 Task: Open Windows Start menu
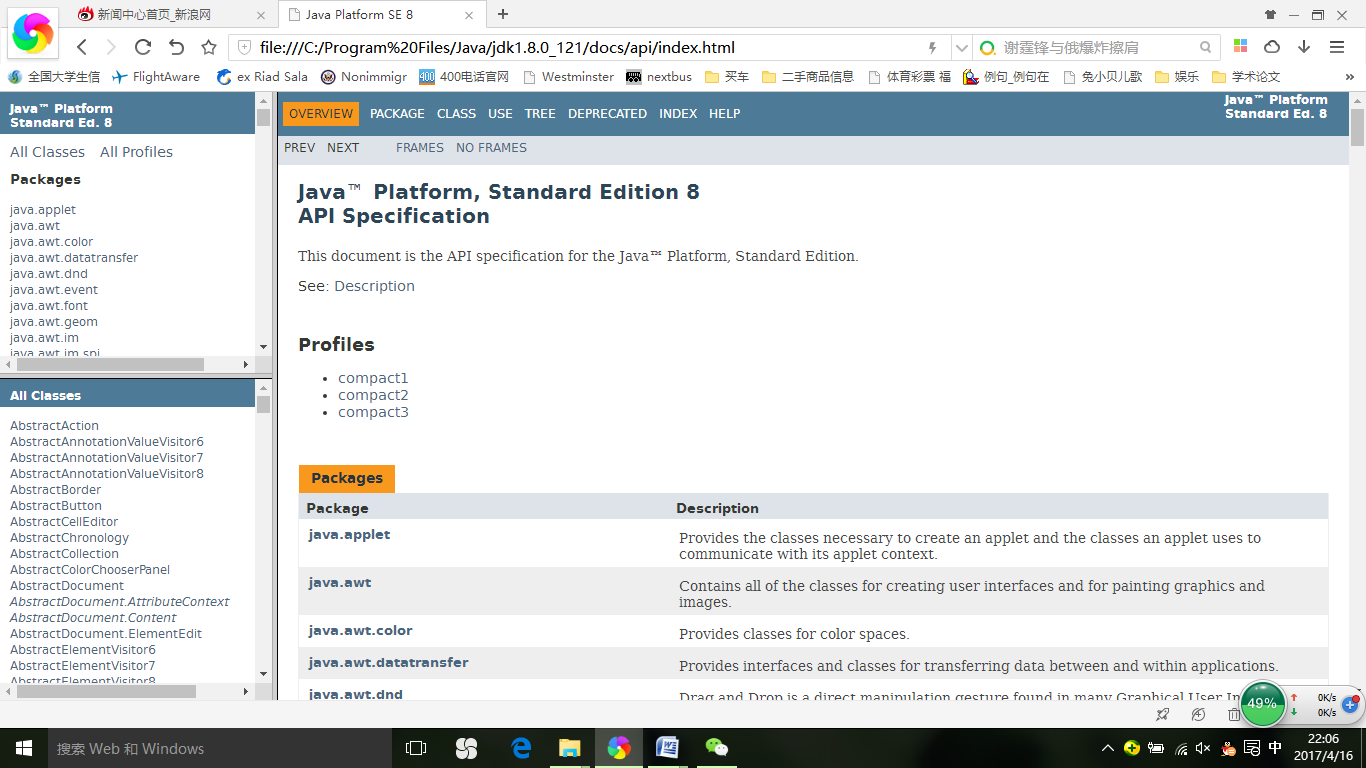coord(24,748)
